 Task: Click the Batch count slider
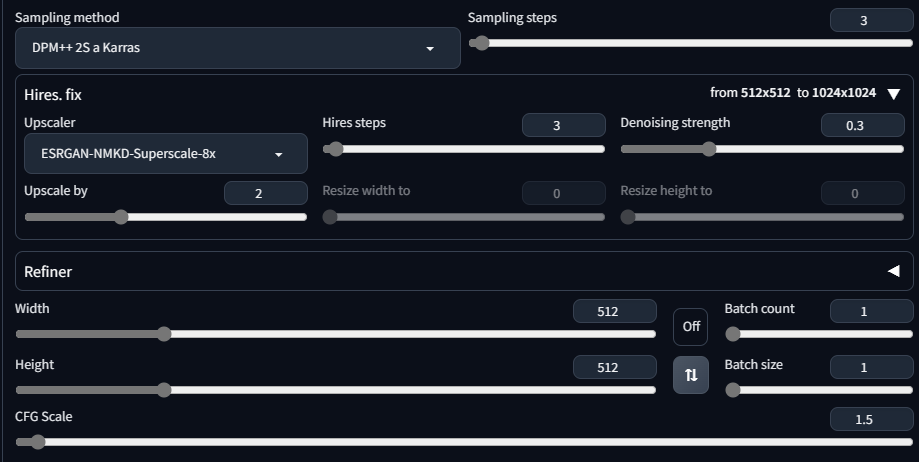point(819,334)
